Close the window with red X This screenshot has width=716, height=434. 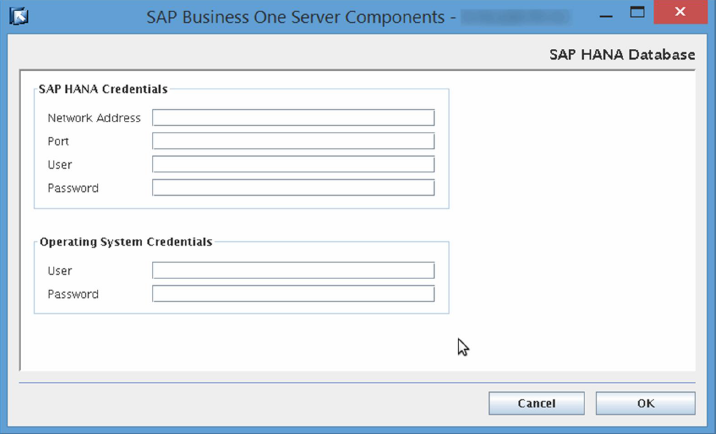click(680, 12)
